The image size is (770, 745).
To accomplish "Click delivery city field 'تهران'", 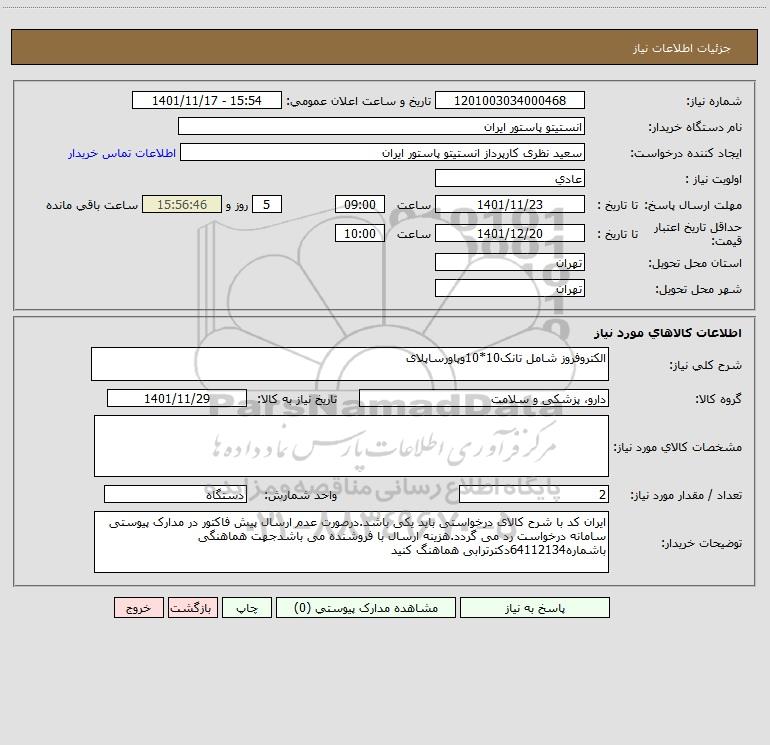I will 510,288.
